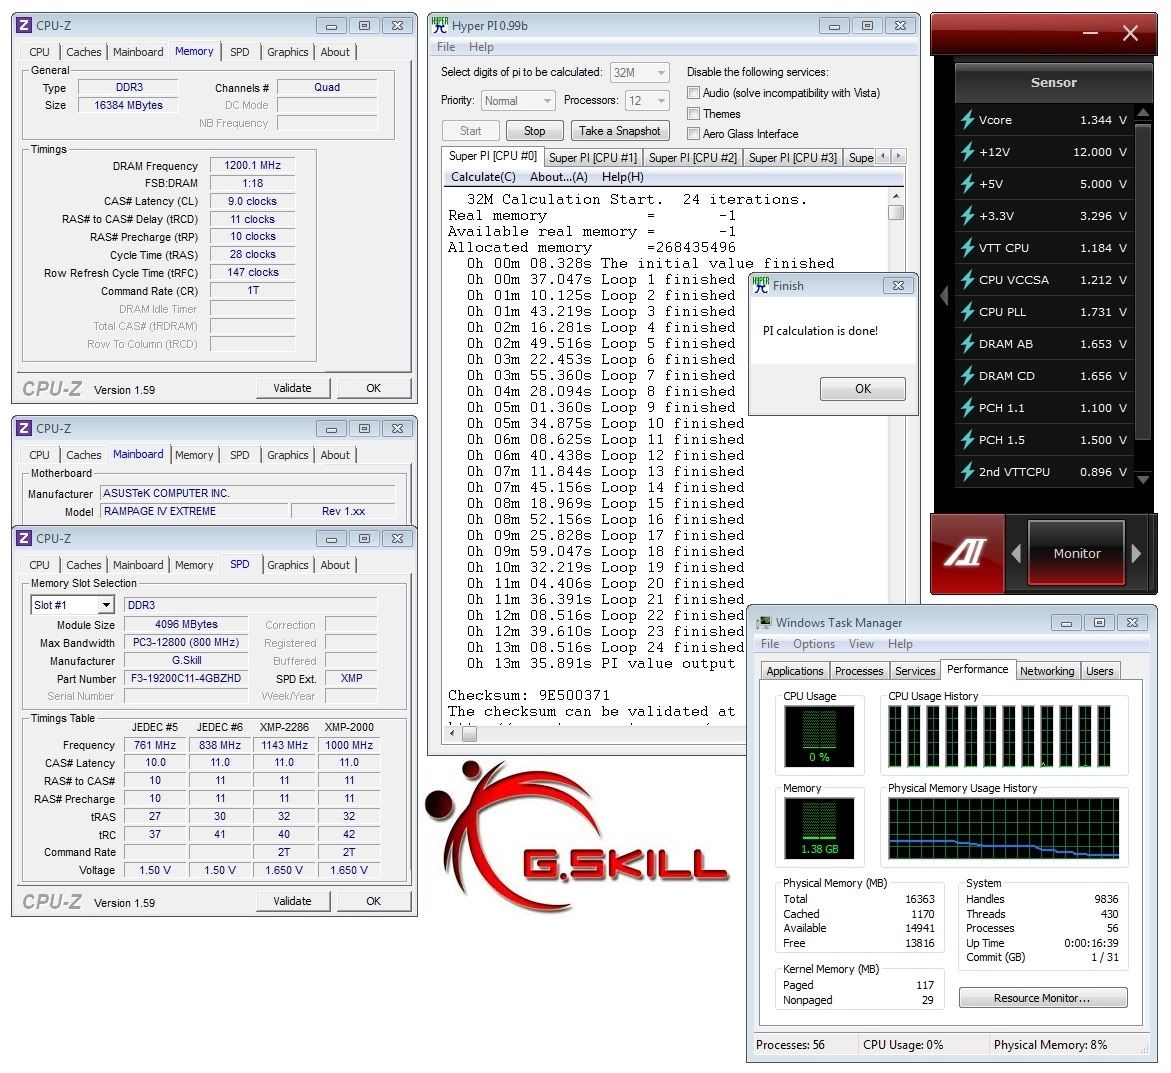The width and height of the screenshot is (1171, 1073).
Task: Expand the Slot #1 memory slot dropdown
Action: 107,605
